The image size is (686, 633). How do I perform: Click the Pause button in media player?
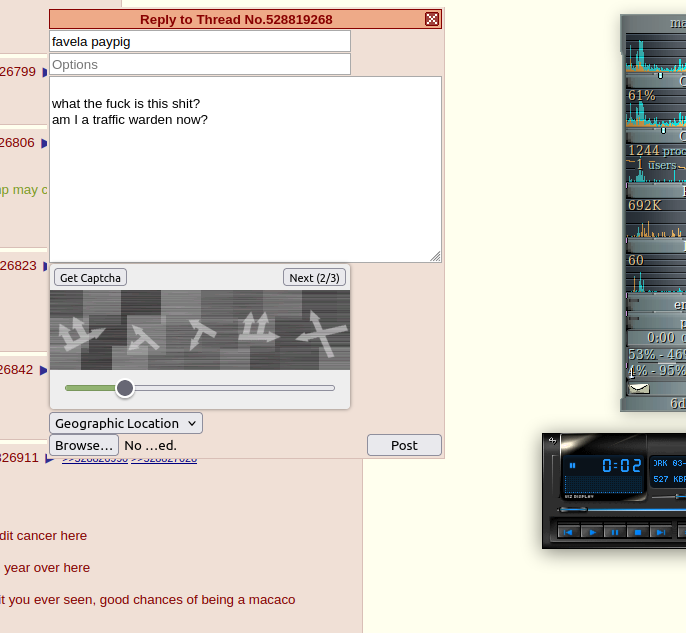(615, 532)
